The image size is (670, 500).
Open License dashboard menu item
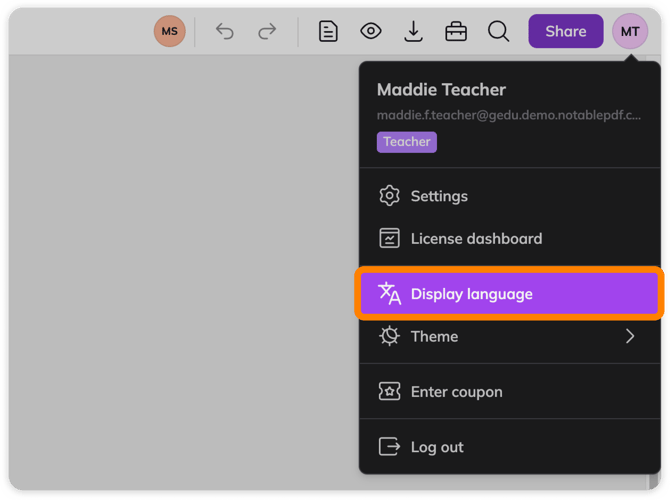point(510,238)
